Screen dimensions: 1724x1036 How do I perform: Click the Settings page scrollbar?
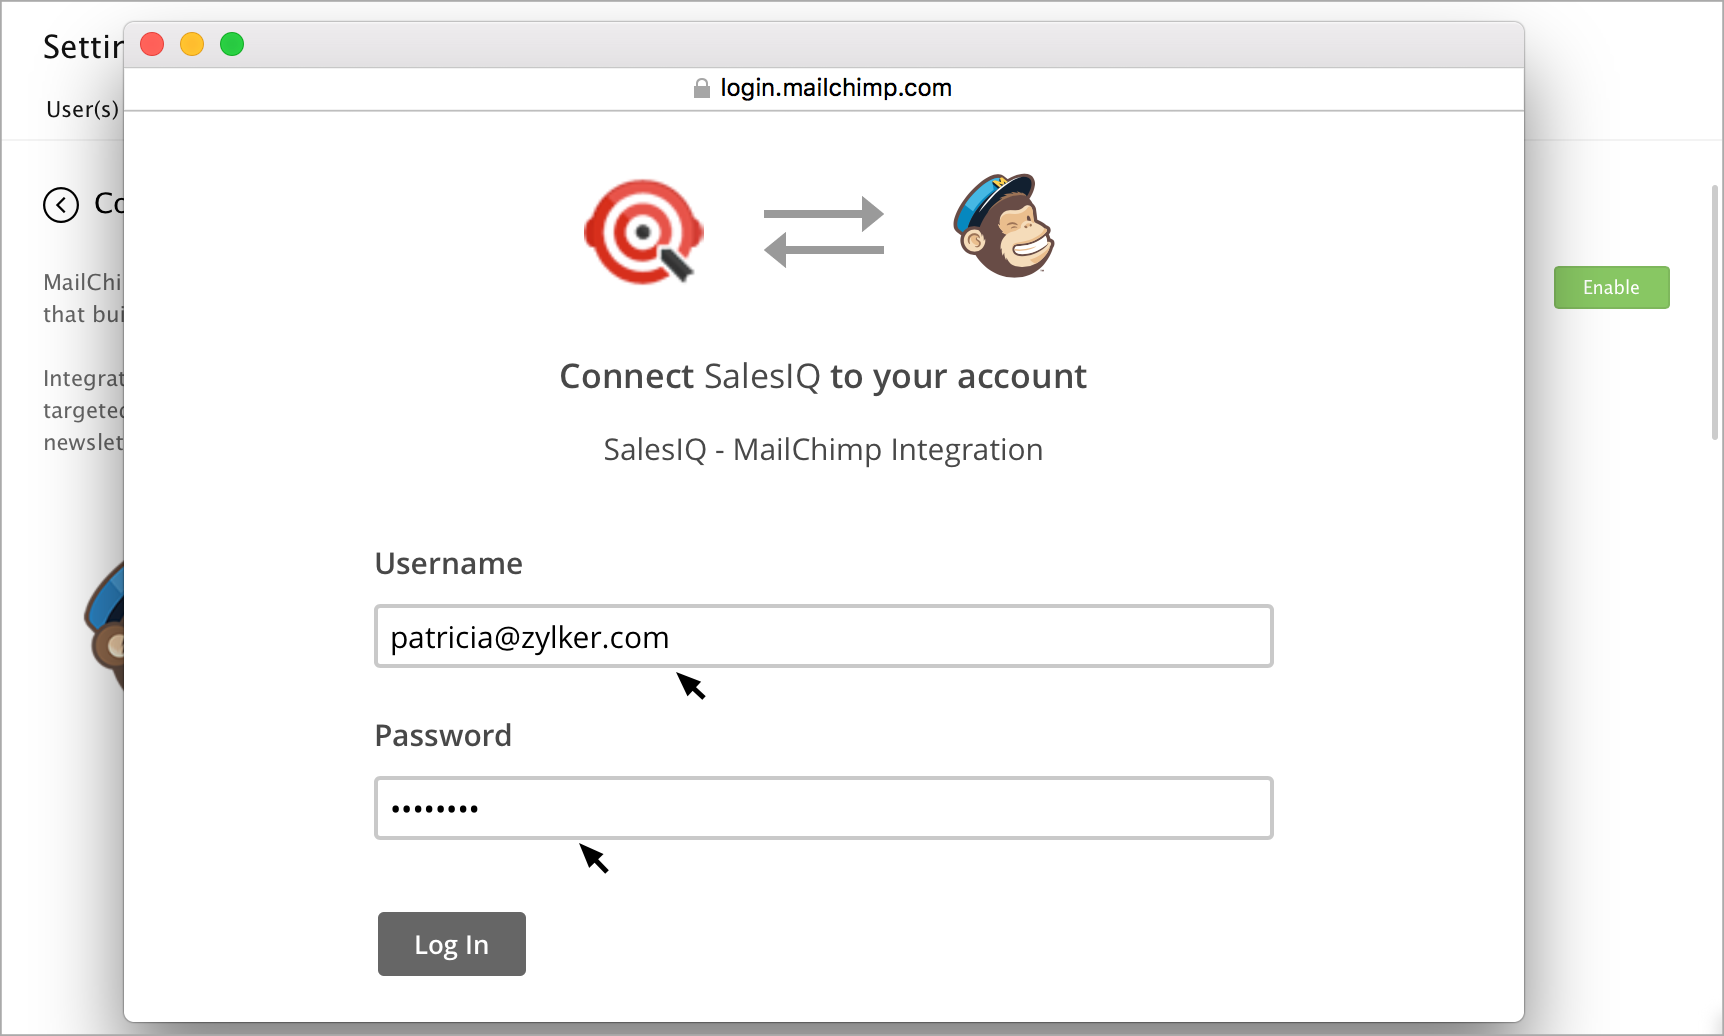1715,312
